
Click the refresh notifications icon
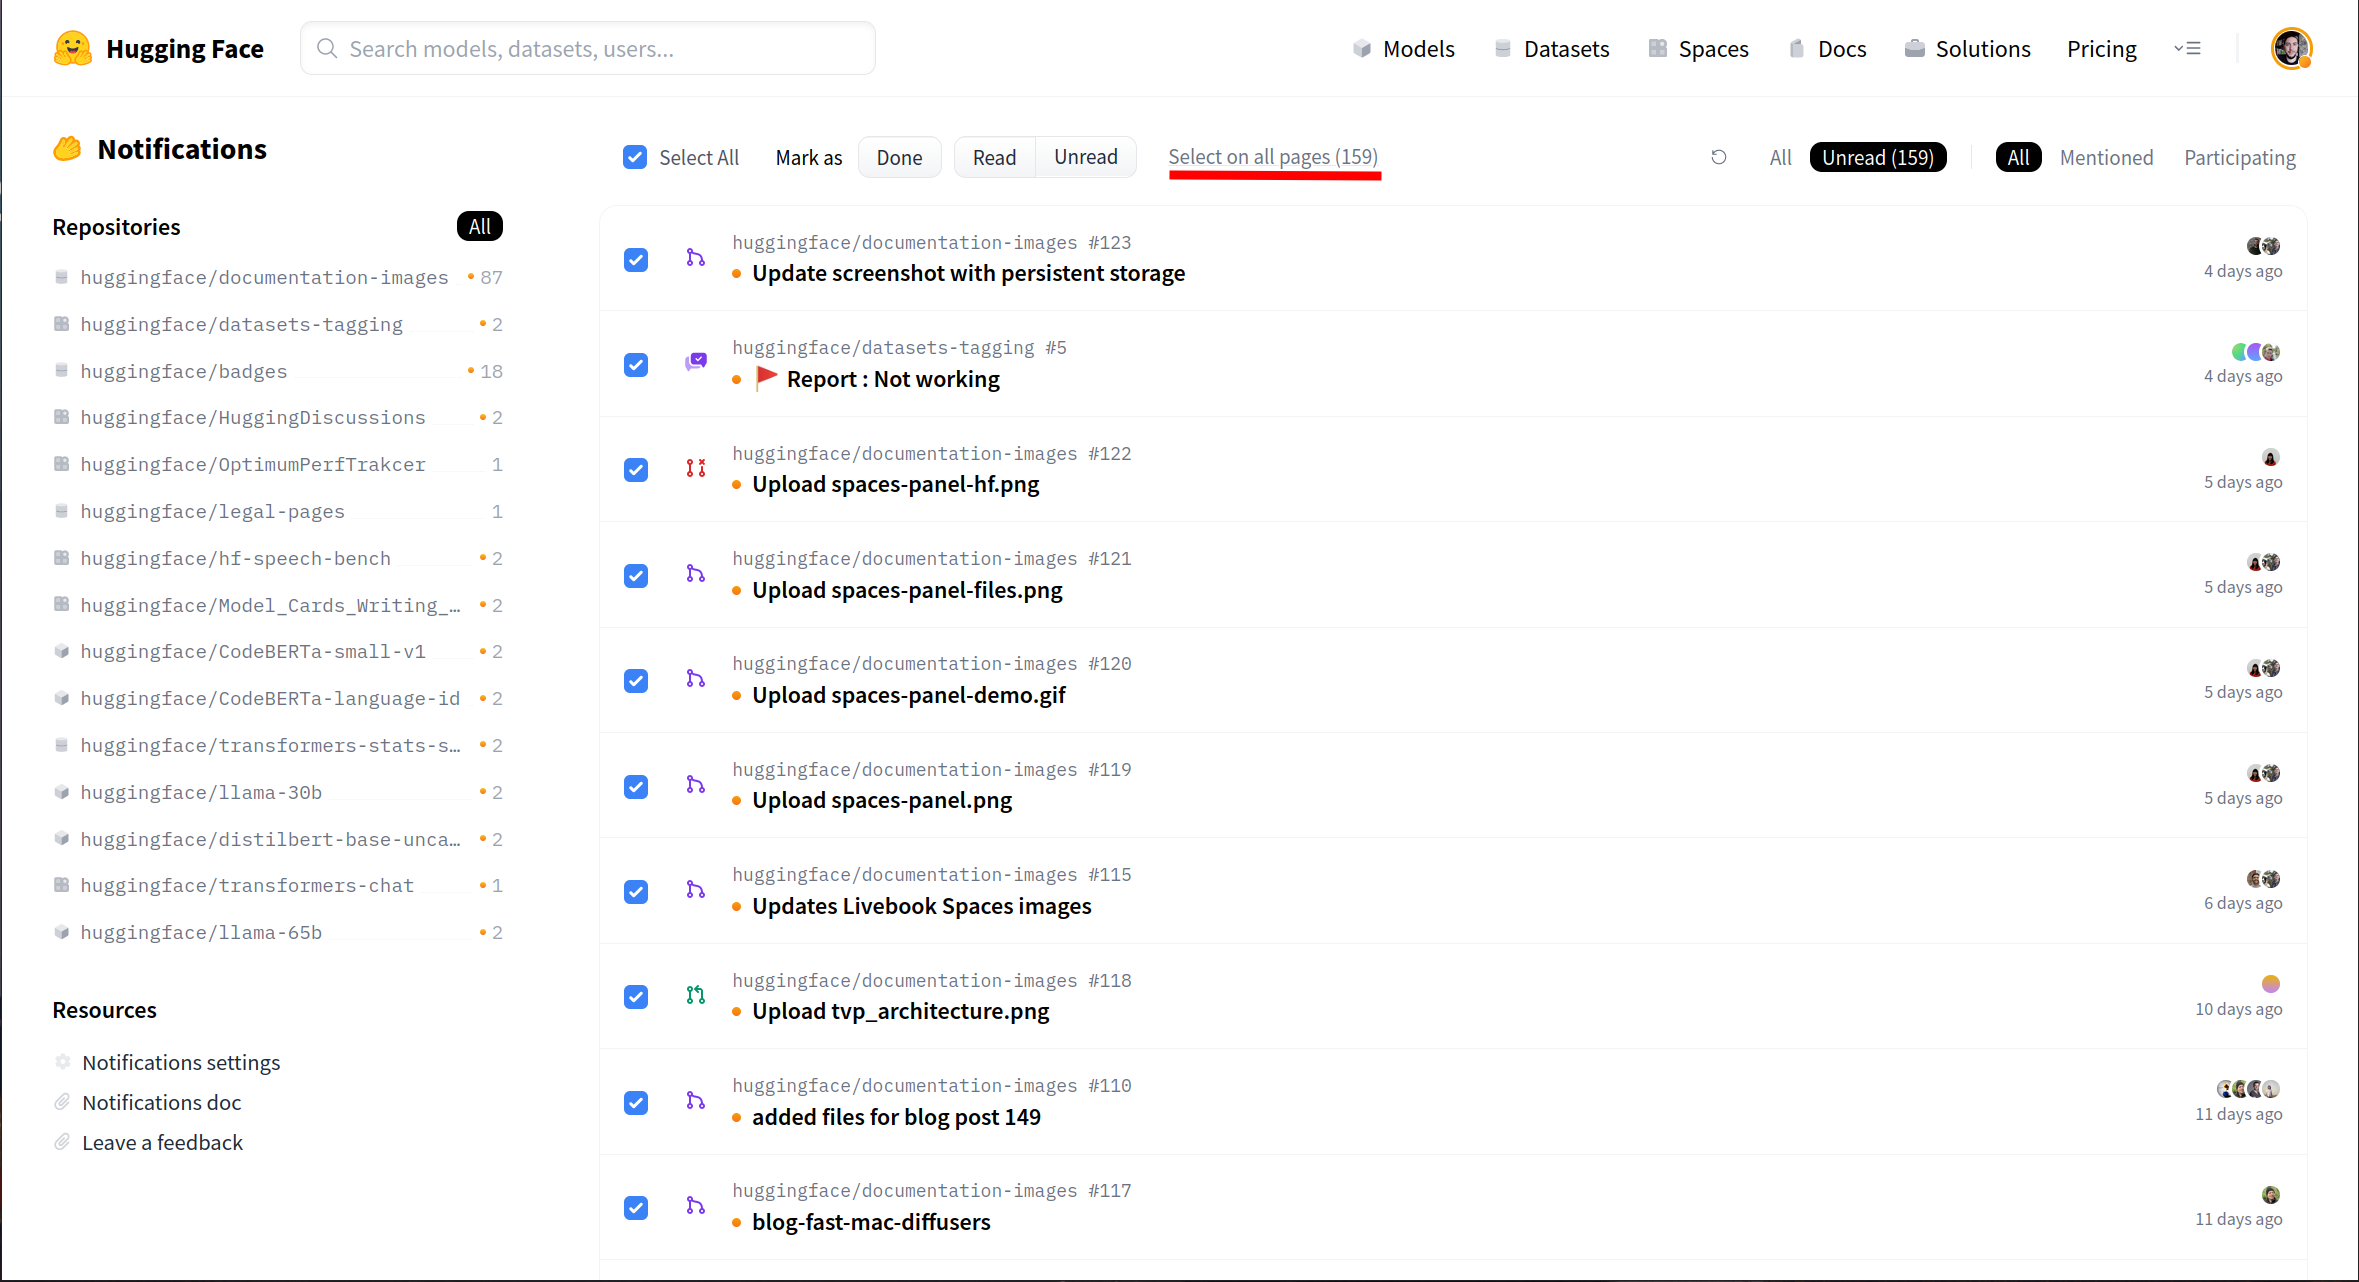click(1718, 157)
